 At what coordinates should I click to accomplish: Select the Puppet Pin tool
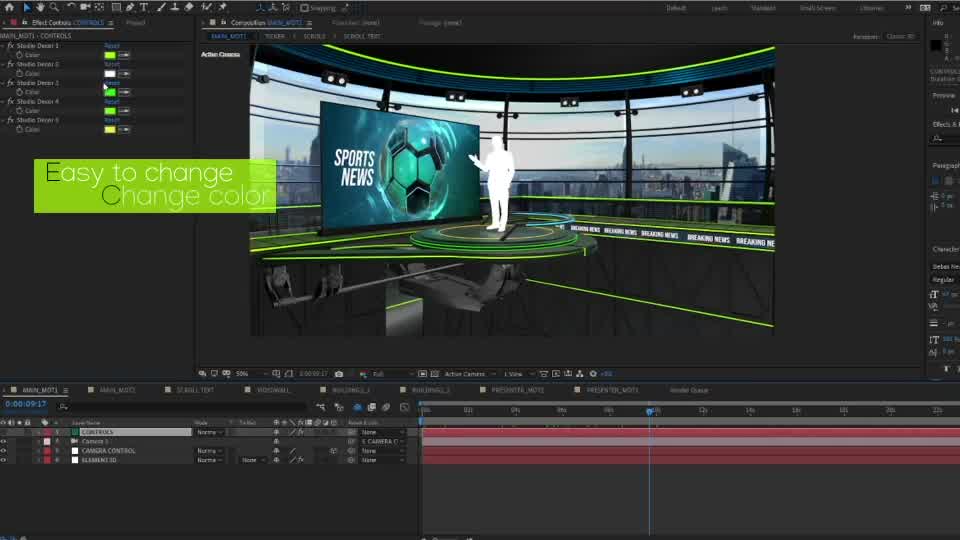[222, 7]
